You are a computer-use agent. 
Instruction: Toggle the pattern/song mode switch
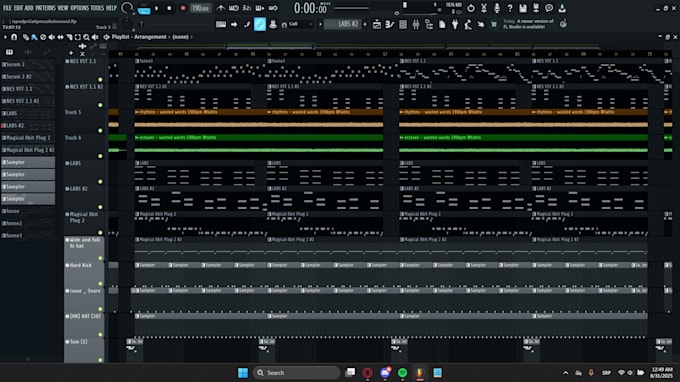click(144, 8)
